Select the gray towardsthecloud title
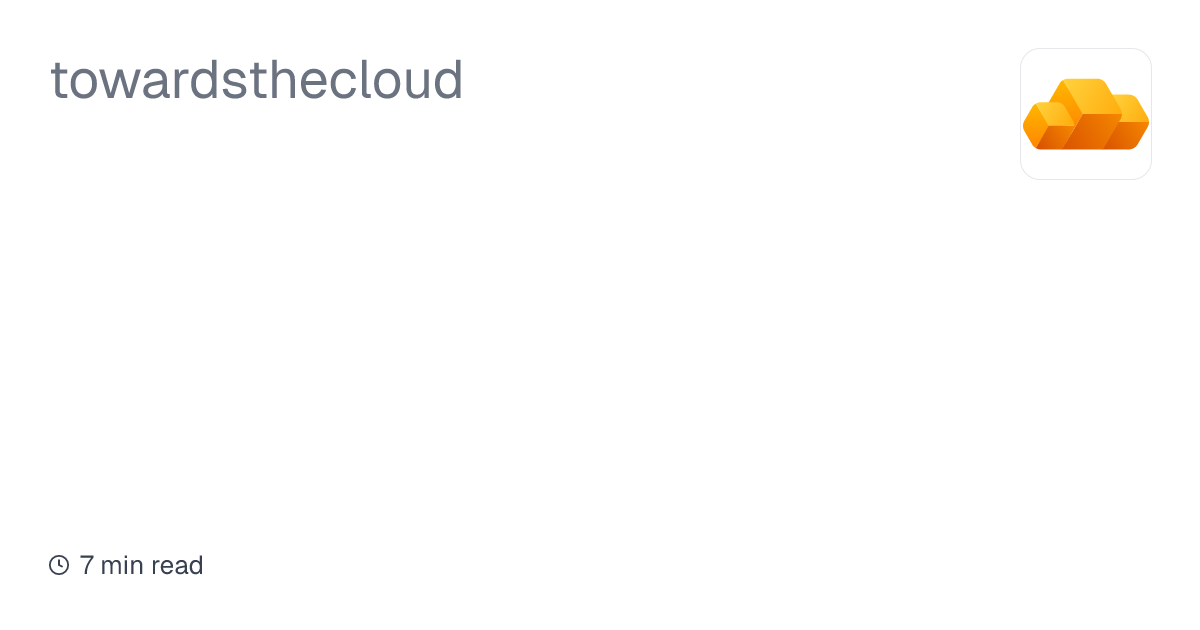The image size is (1200, 630). (256, 80)
